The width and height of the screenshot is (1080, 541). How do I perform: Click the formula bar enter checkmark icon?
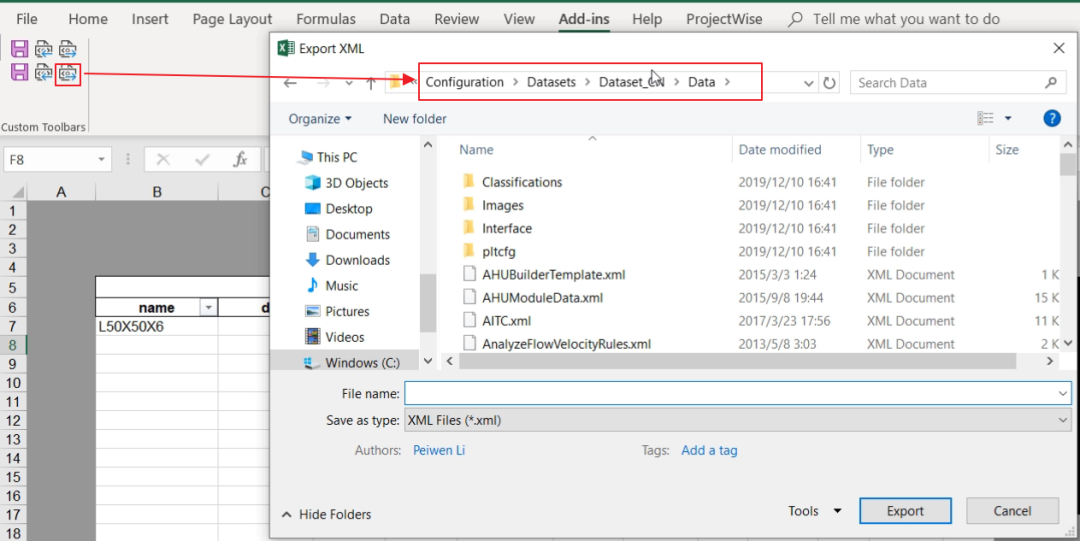click(202, 160)
